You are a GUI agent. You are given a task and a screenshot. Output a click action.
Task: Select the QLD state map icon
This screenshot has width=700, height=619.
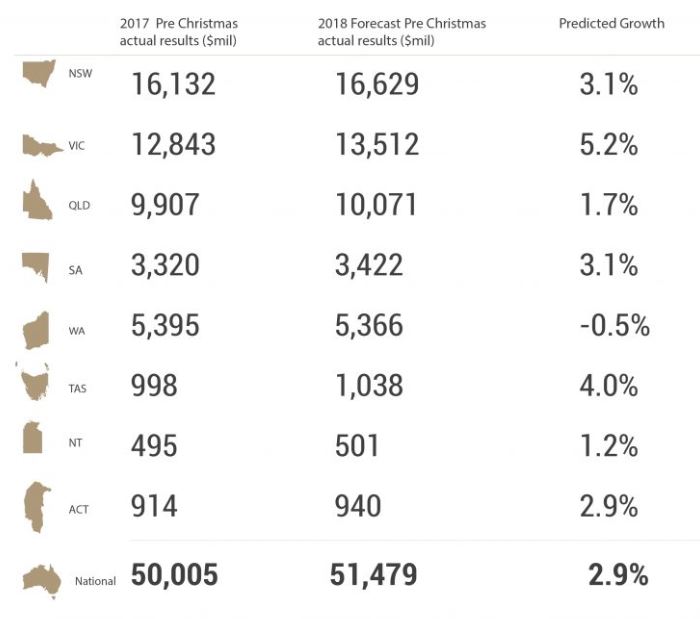point(37,200)
